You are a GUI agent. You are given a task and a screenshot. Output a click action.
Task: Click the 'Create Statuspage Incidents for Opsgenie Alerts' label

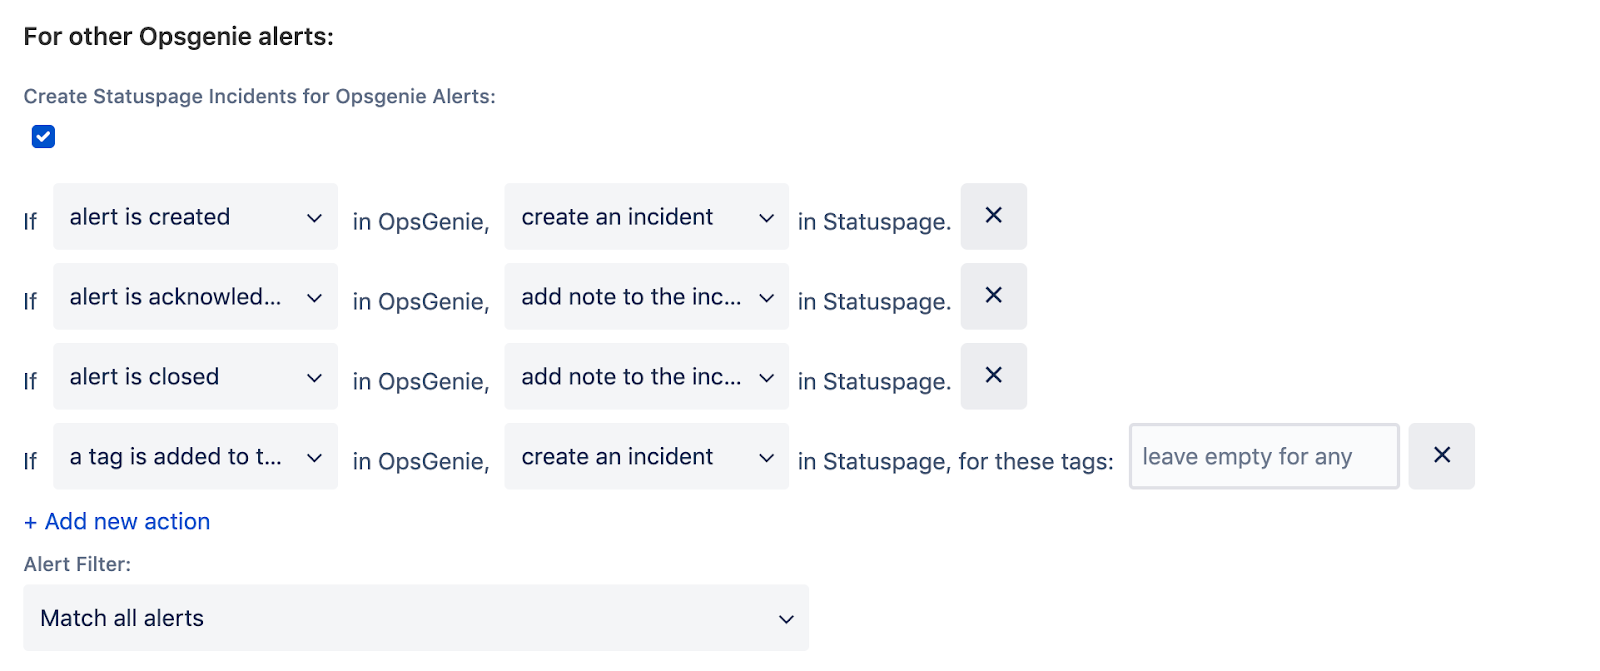click(x=259, y=97)
